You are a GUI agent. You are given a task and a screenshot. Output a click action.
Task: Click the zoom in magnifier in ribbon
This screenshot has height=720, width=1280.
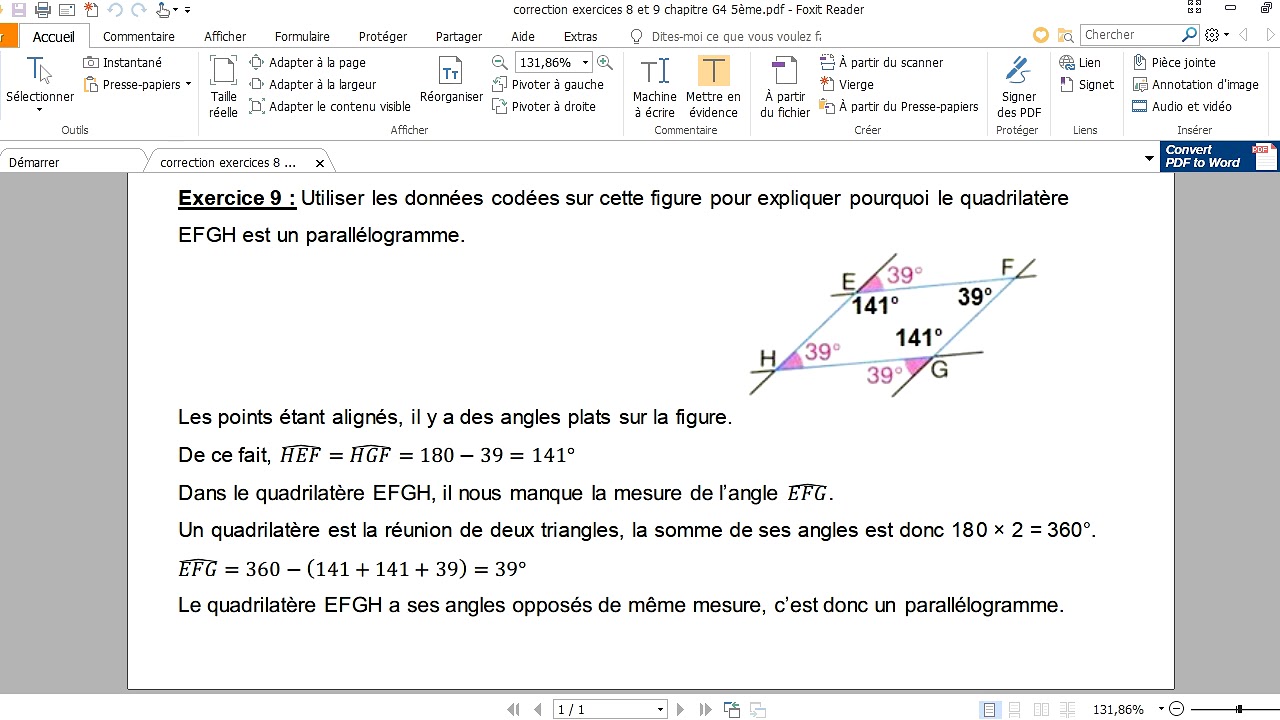pyautogui.click(x=605, y=62)
